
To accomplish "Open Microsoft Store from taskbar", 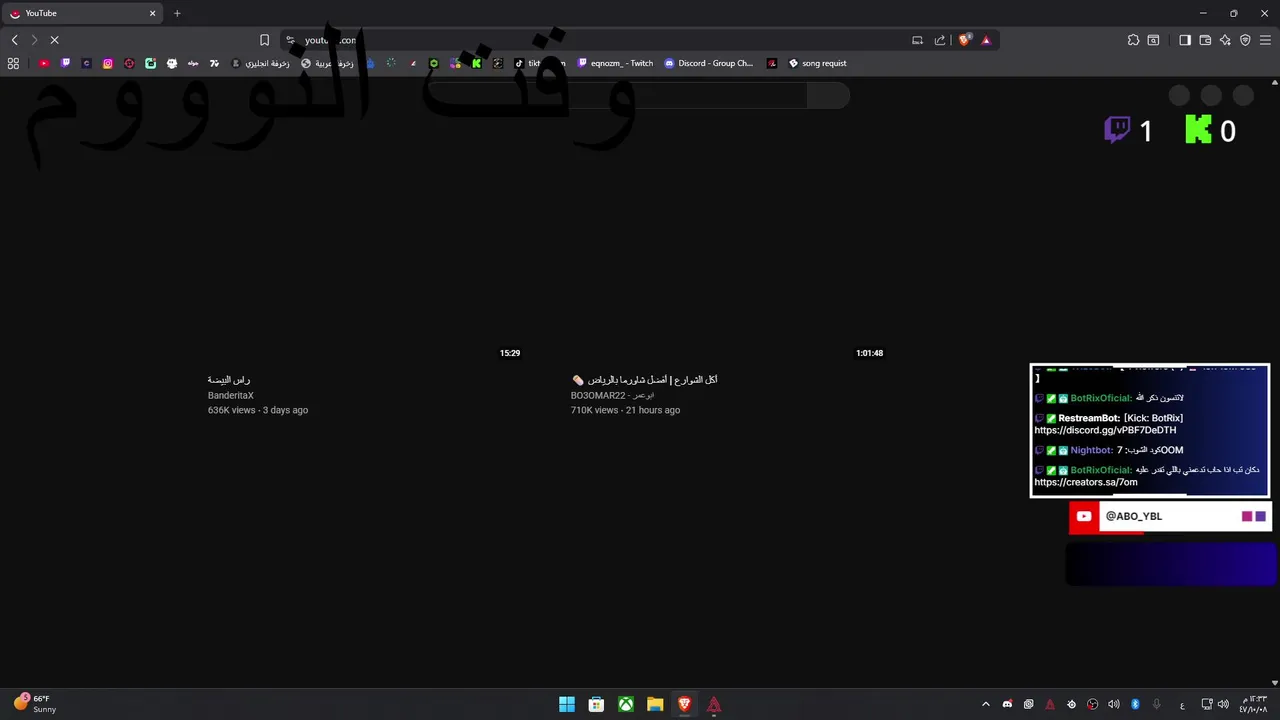I will [596, 704].
